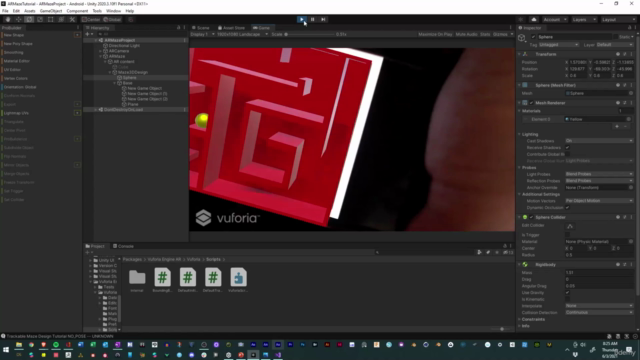Image resolution: width=640 pixels, height=360 pixels.
Task: Collapse Base object in Hierarchy
Action: coord(115,83)
